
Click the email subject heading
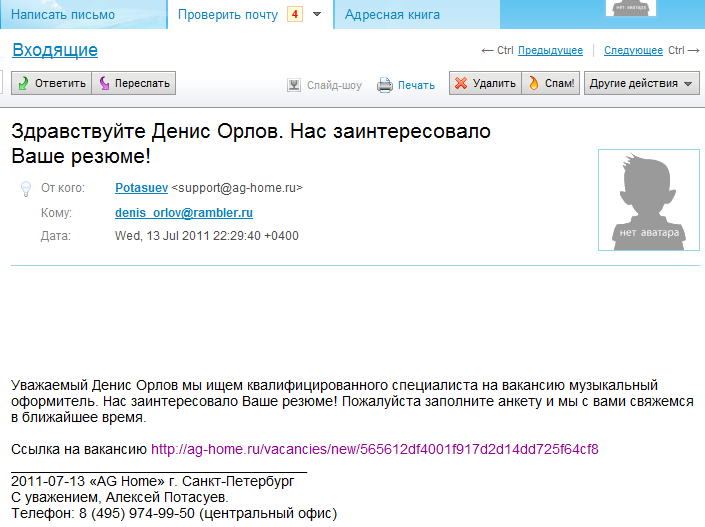(x=251, y=143)
